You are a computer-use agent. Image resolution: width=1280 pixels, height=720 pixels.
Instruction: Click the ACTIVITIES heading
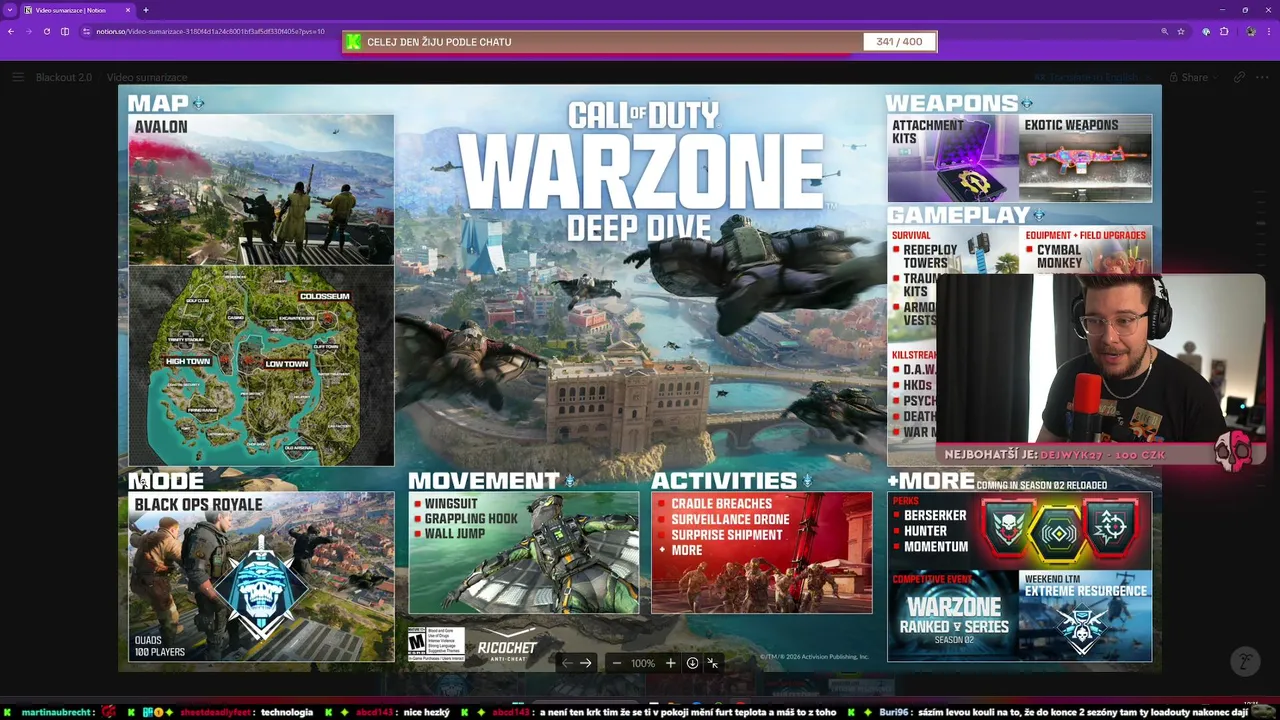[724, 480]
